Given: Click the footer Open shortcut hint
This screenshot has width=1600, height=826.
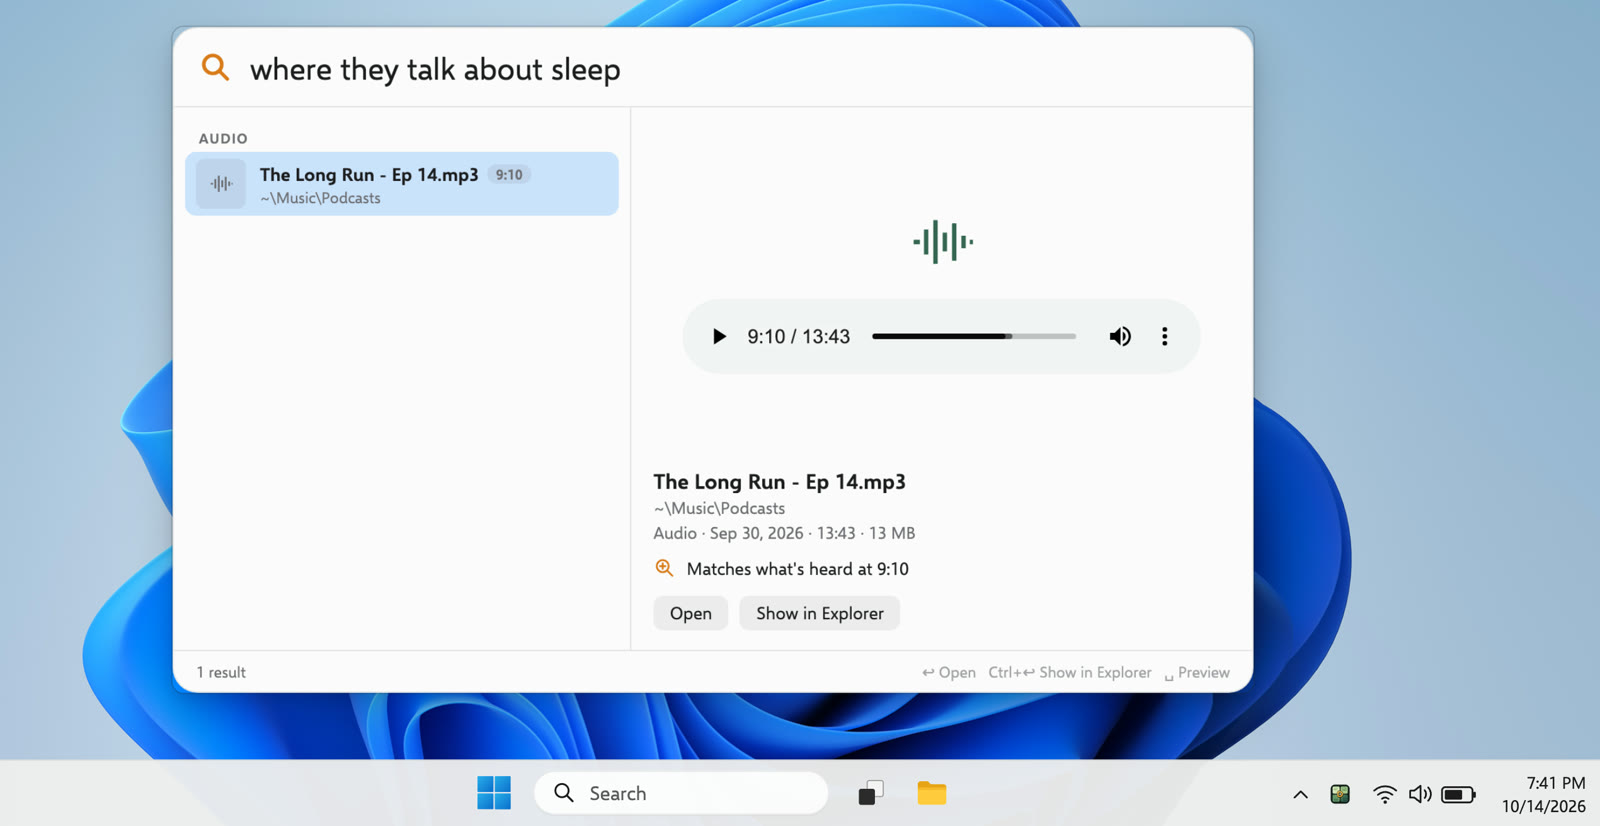Looking at the screenshot, I should [949, 673].
